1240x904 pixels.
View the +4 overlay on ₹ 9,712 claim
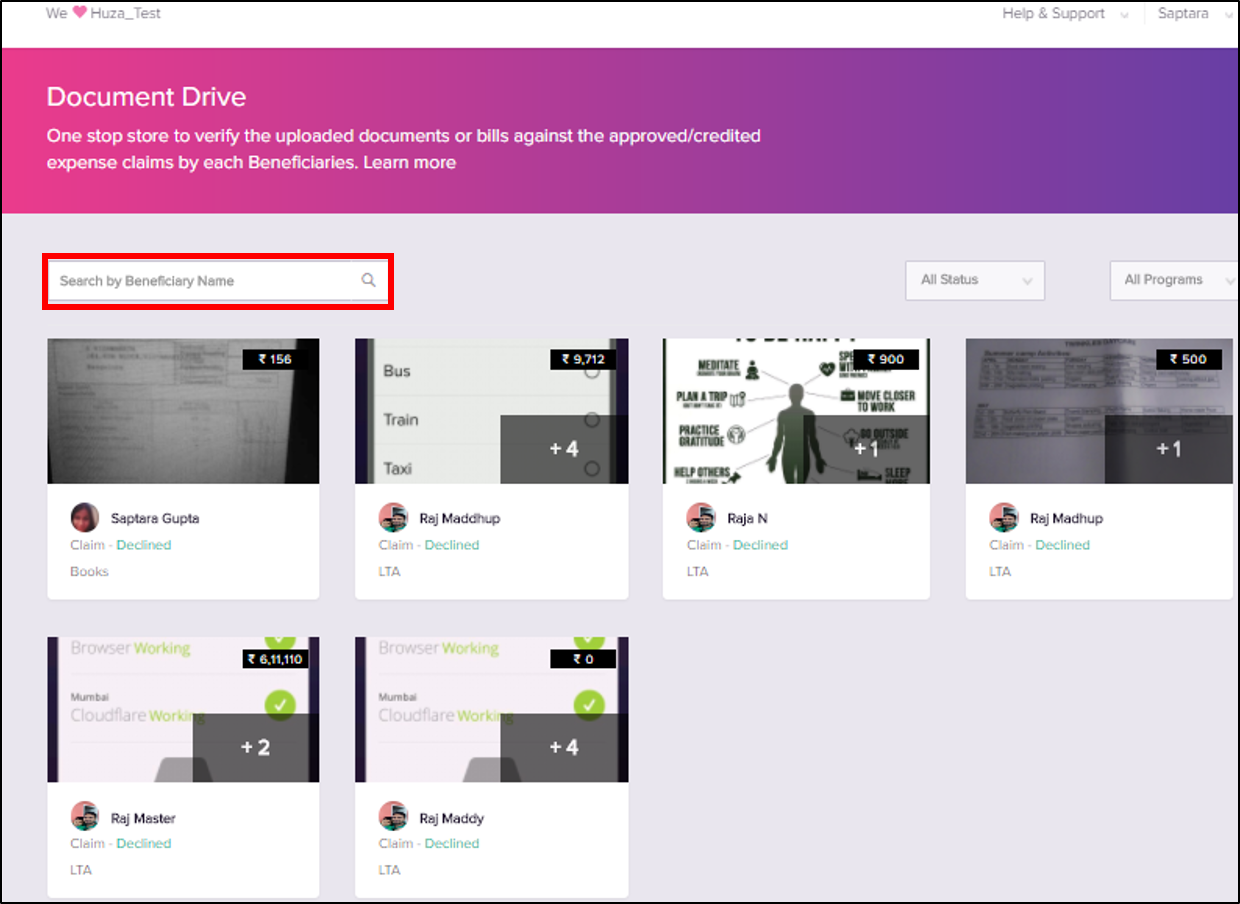pos(564,449)
